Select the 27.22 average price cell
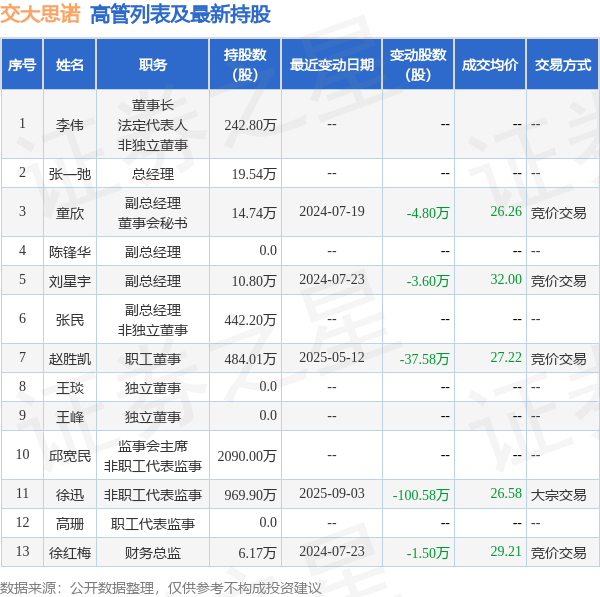The height and width of the screenshot is (597, 600). tap(506, 357)
